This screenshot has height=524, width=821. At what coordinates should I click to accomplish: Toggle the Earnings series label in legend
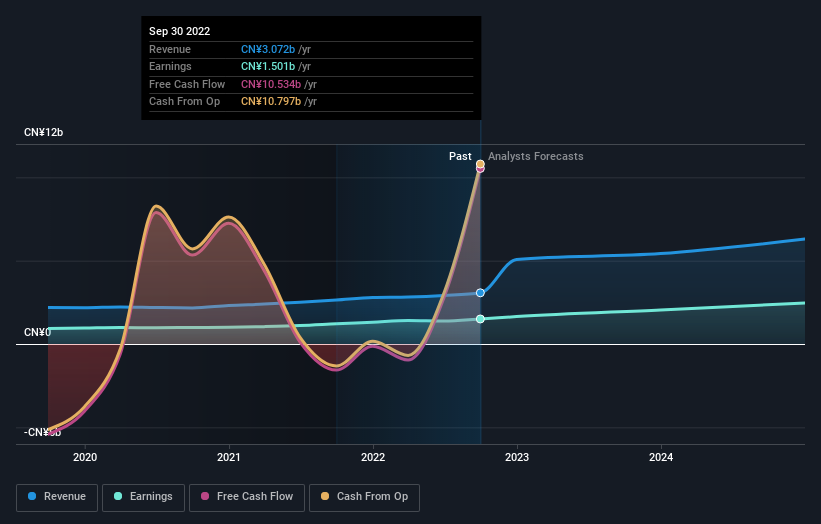[x=151, y=497]
